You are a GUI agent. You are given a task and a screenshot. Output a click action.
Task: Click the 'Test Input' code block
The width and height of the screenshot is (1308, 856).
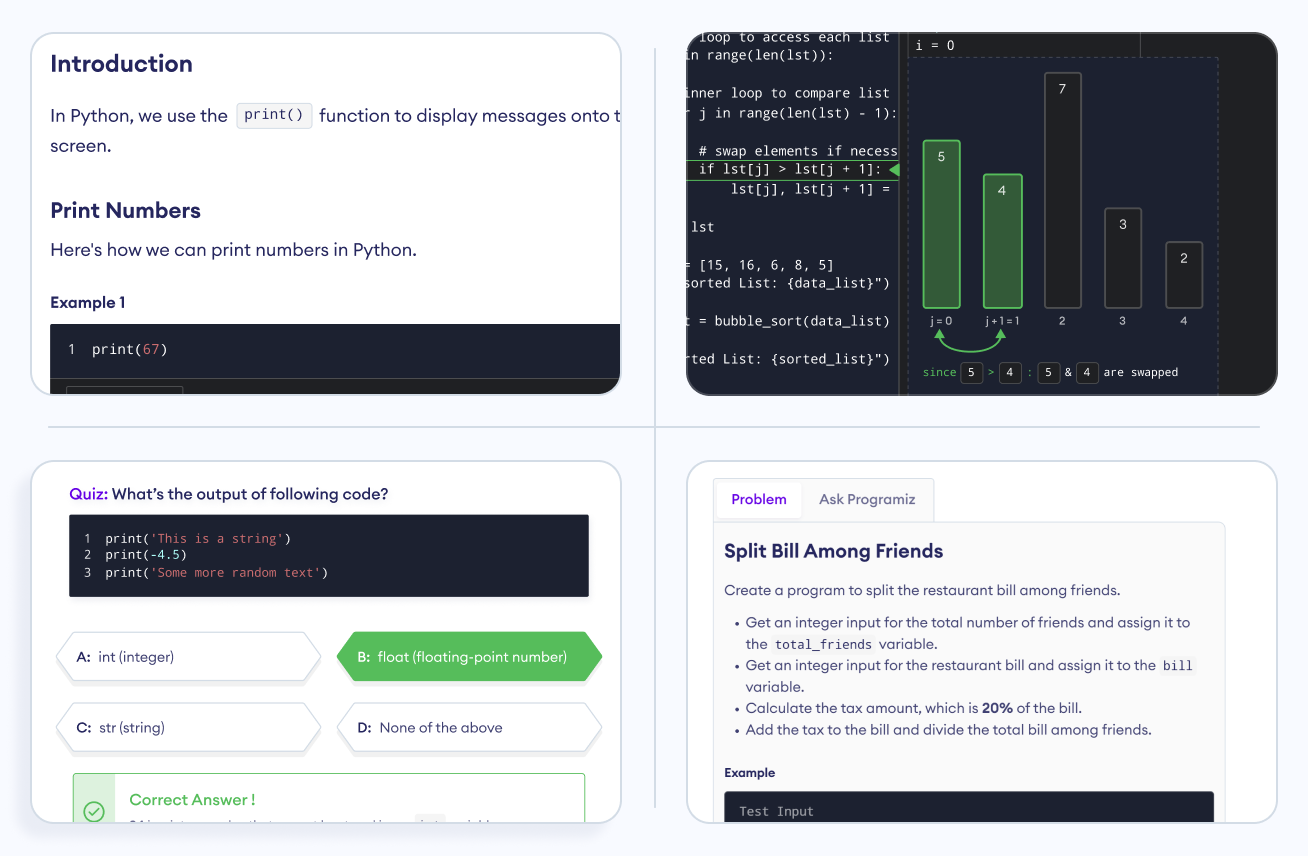[x=969, y=807]
